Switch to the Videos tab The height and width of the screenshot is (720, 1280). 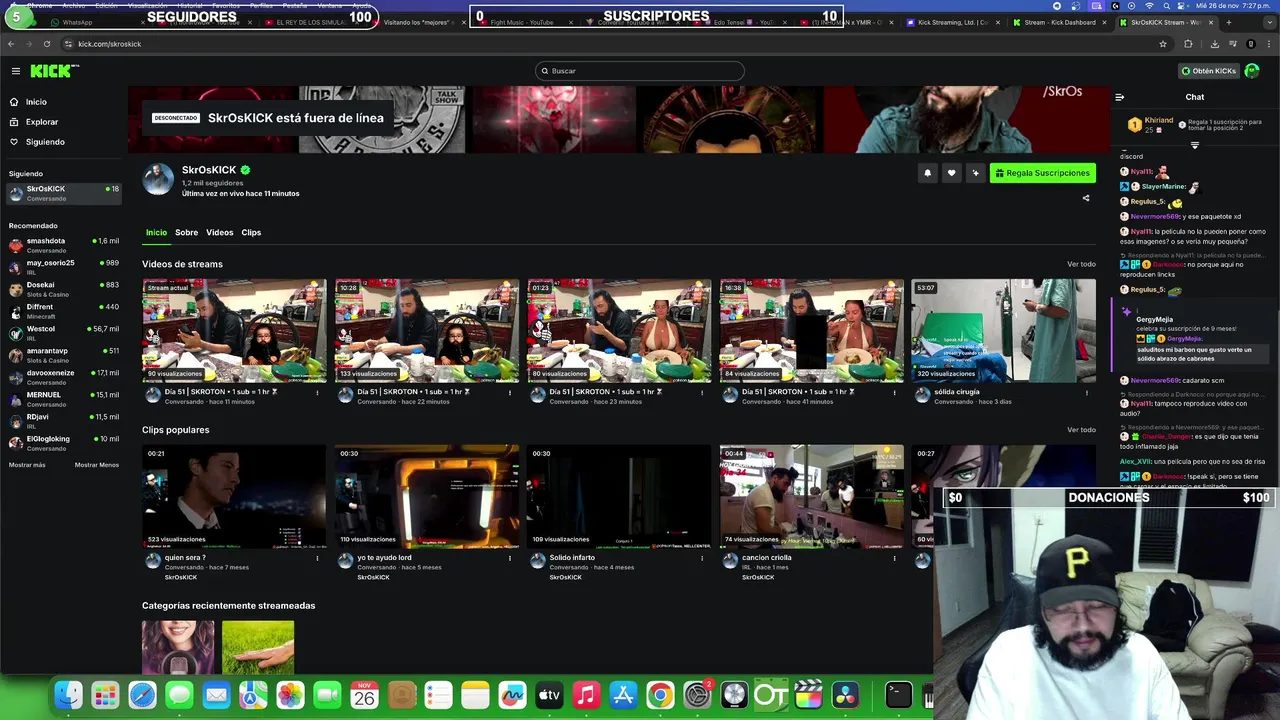[220, 233]
